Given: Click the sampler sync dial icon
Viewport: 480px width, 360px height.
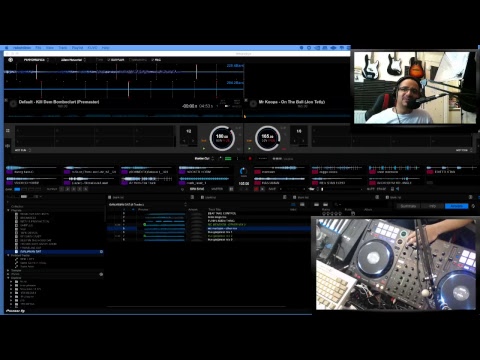Looking at the screenshot, I should (243, 172).
